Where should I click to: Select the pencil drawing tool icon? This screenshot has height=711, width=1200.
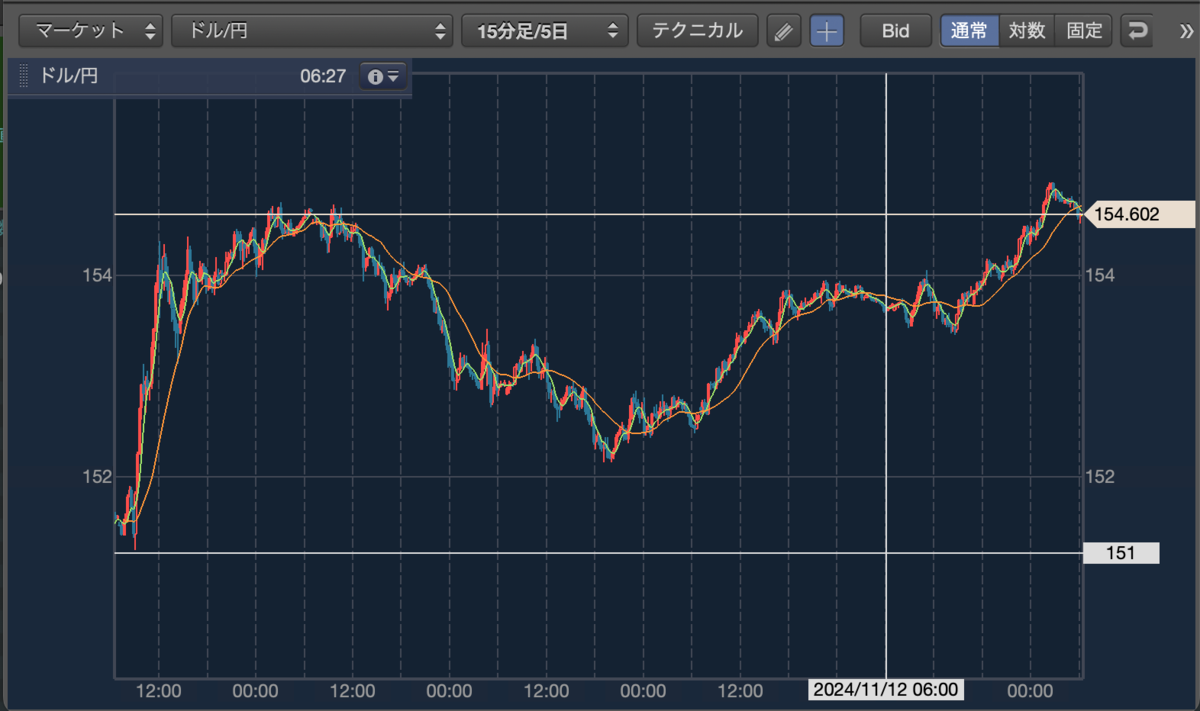(x=784, y=31)
